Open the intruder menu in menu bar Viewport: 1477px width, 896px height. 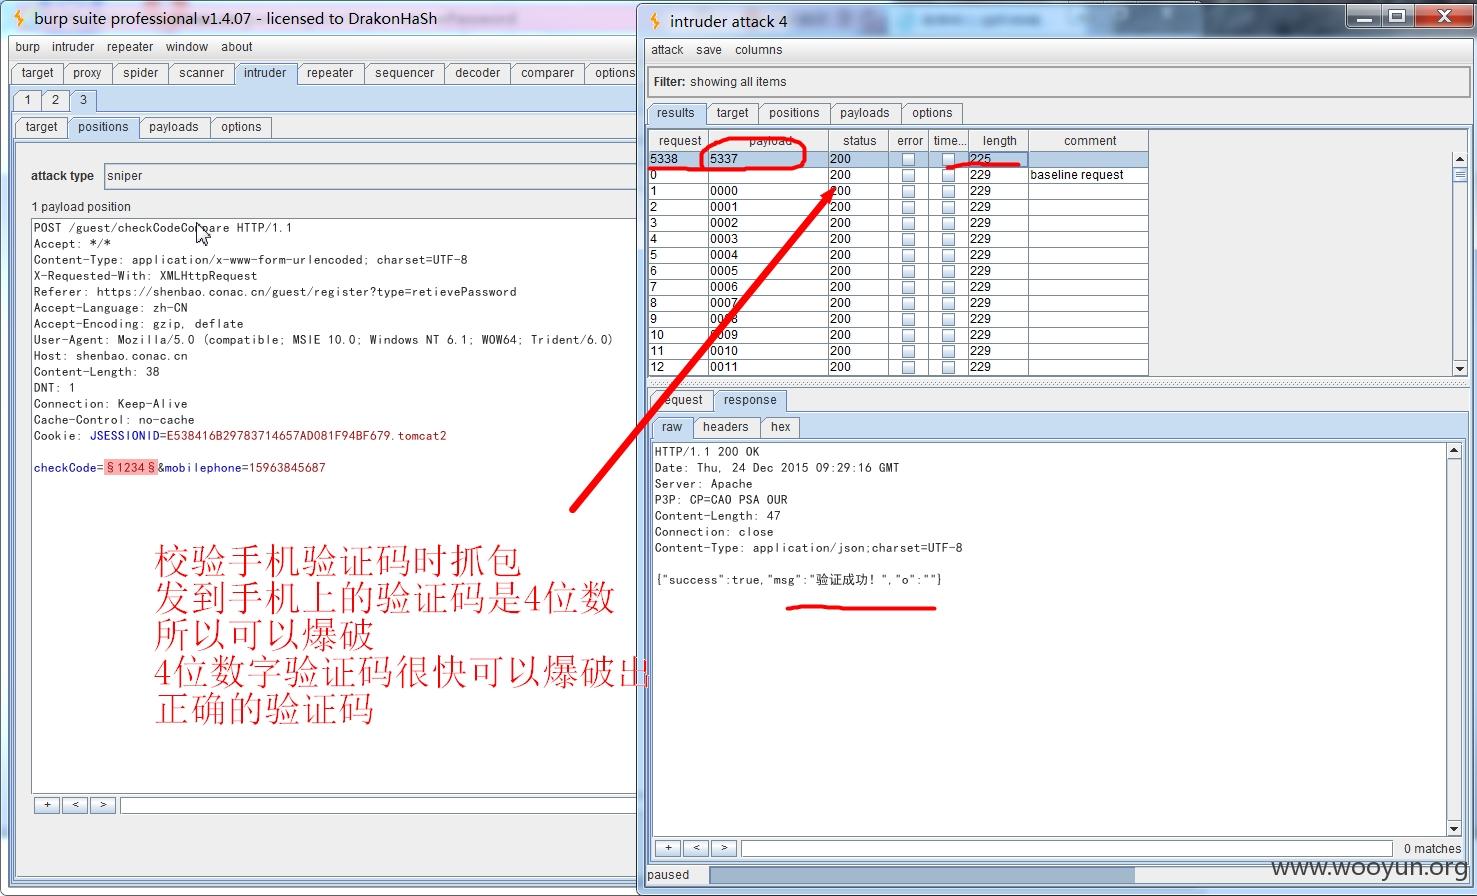[x=73, y=47]
